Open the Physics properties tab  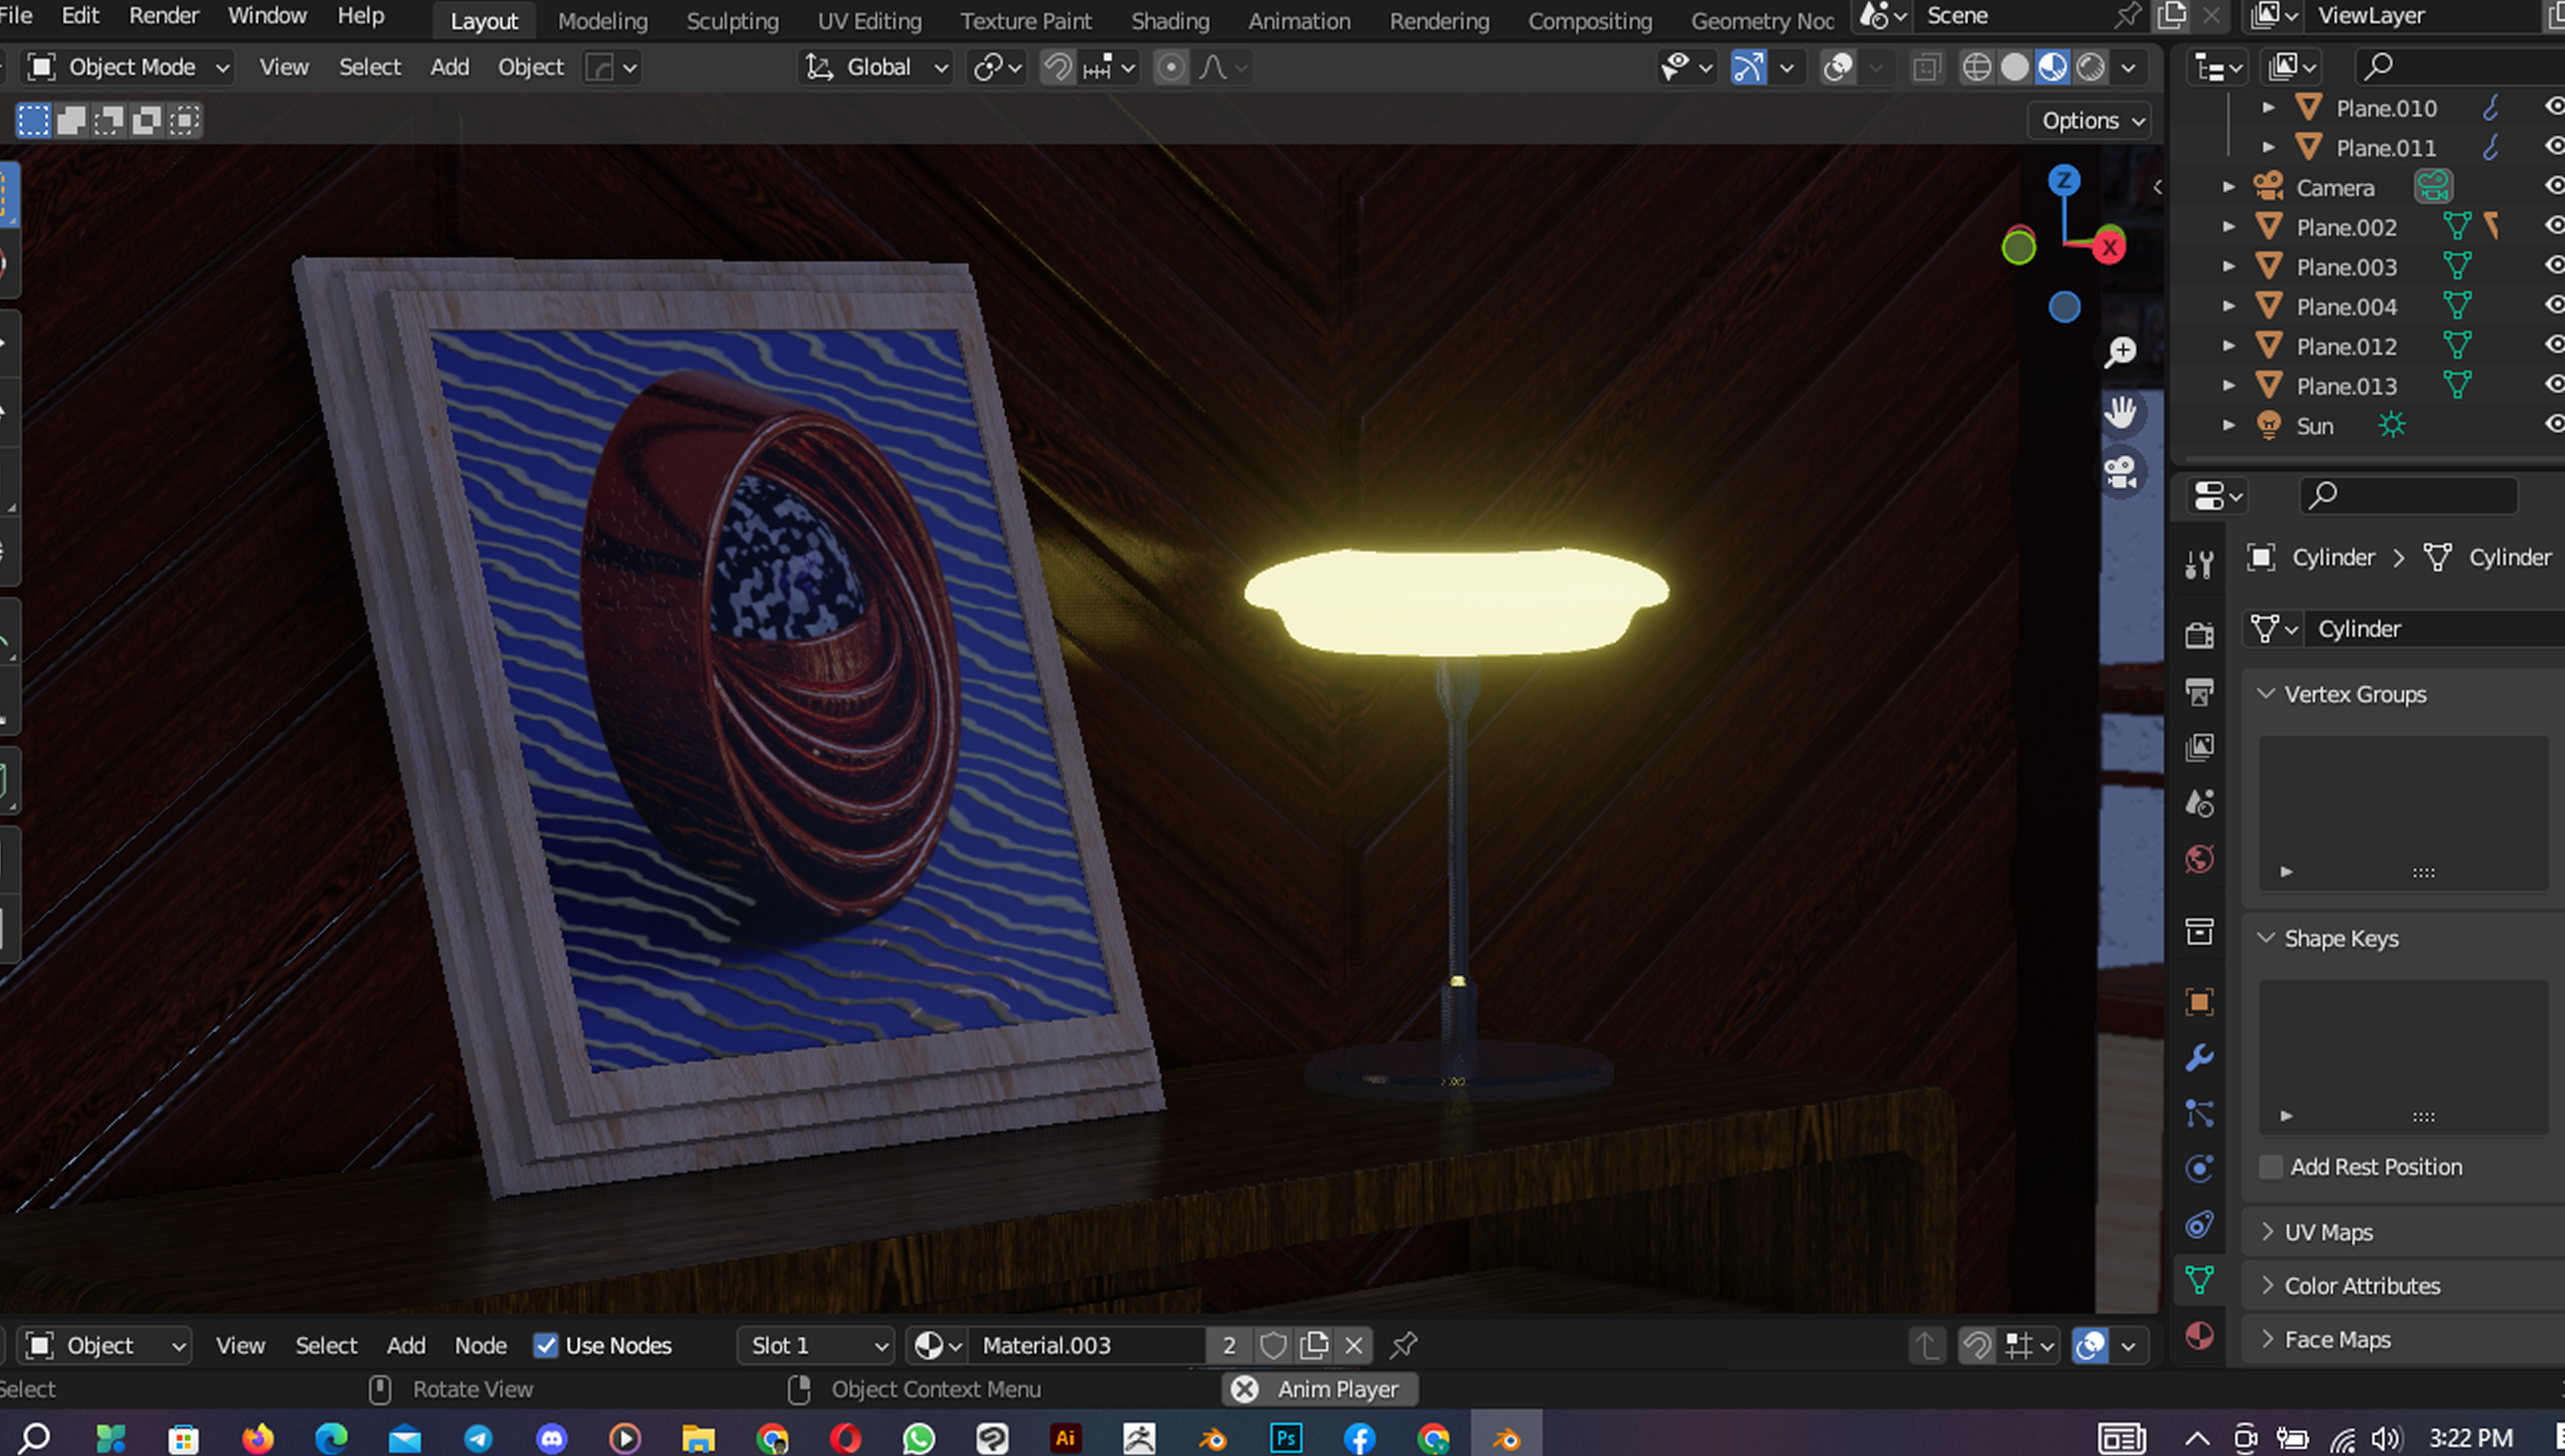(x=2199, y=1169)
